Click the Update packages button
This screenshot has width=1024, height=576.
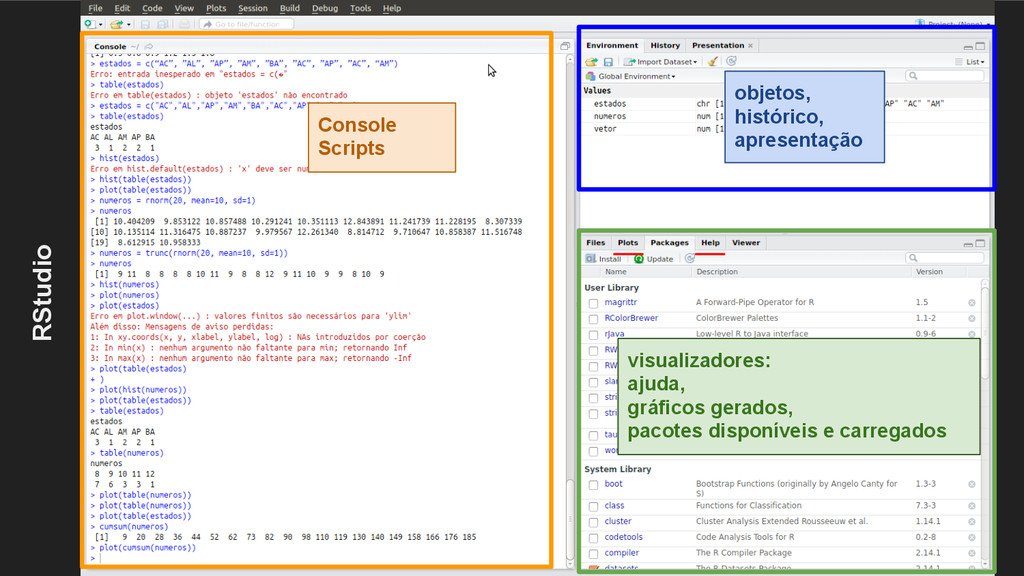click(x=654, y=259)
